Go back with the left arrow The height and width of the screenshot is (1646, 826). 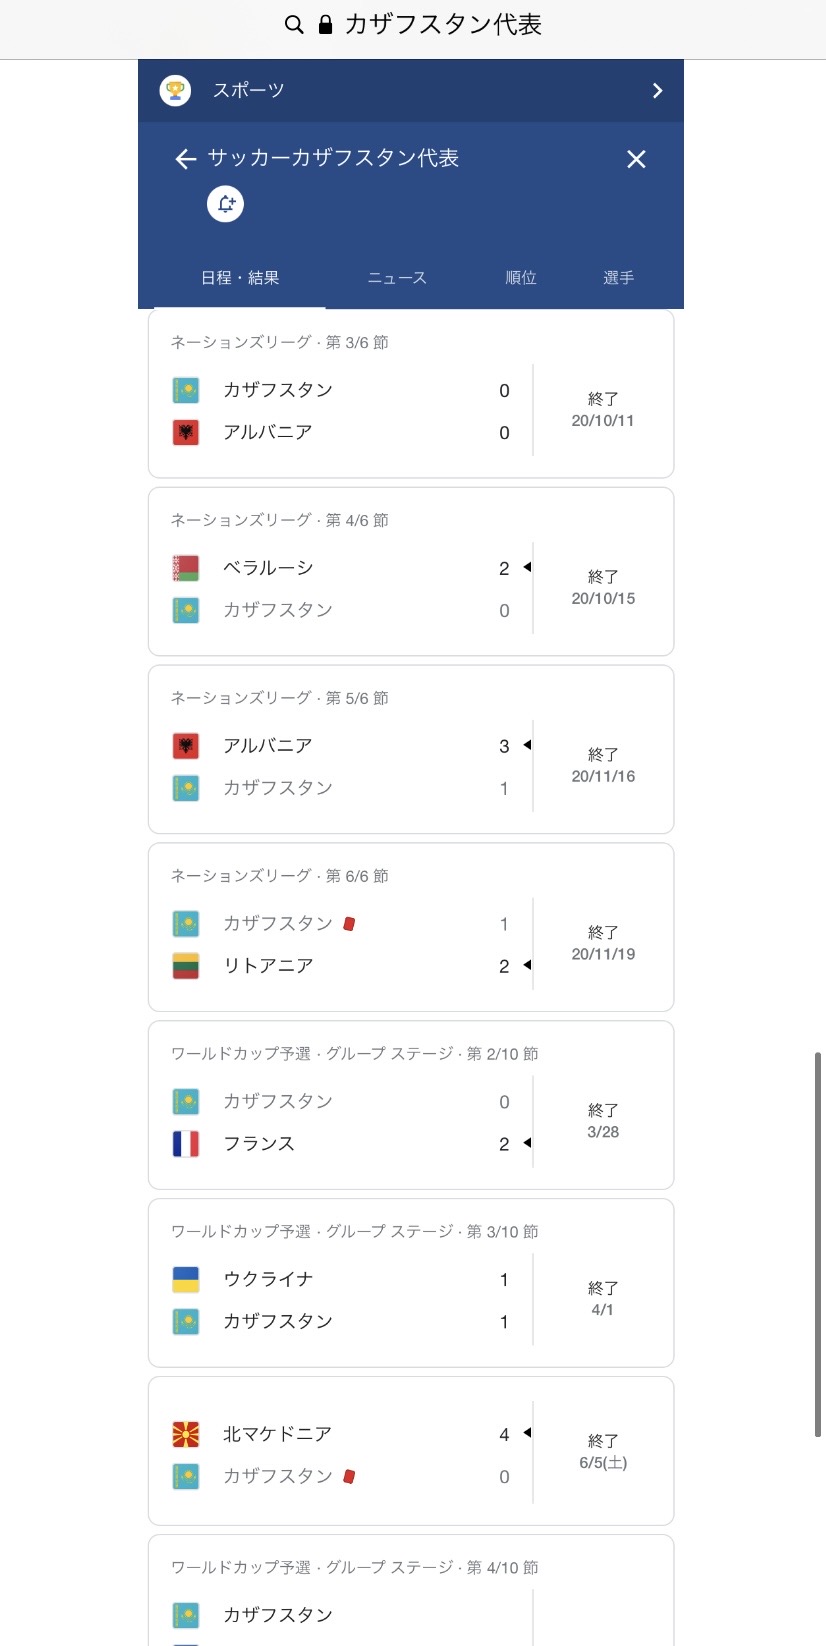pyautogui.click(x=185, y=159)
